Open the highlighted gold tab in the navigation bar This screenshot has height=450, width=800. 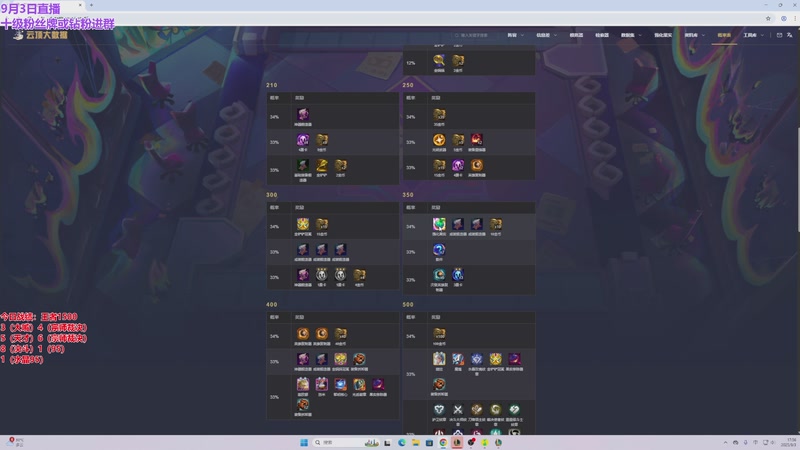pos(724,35)
